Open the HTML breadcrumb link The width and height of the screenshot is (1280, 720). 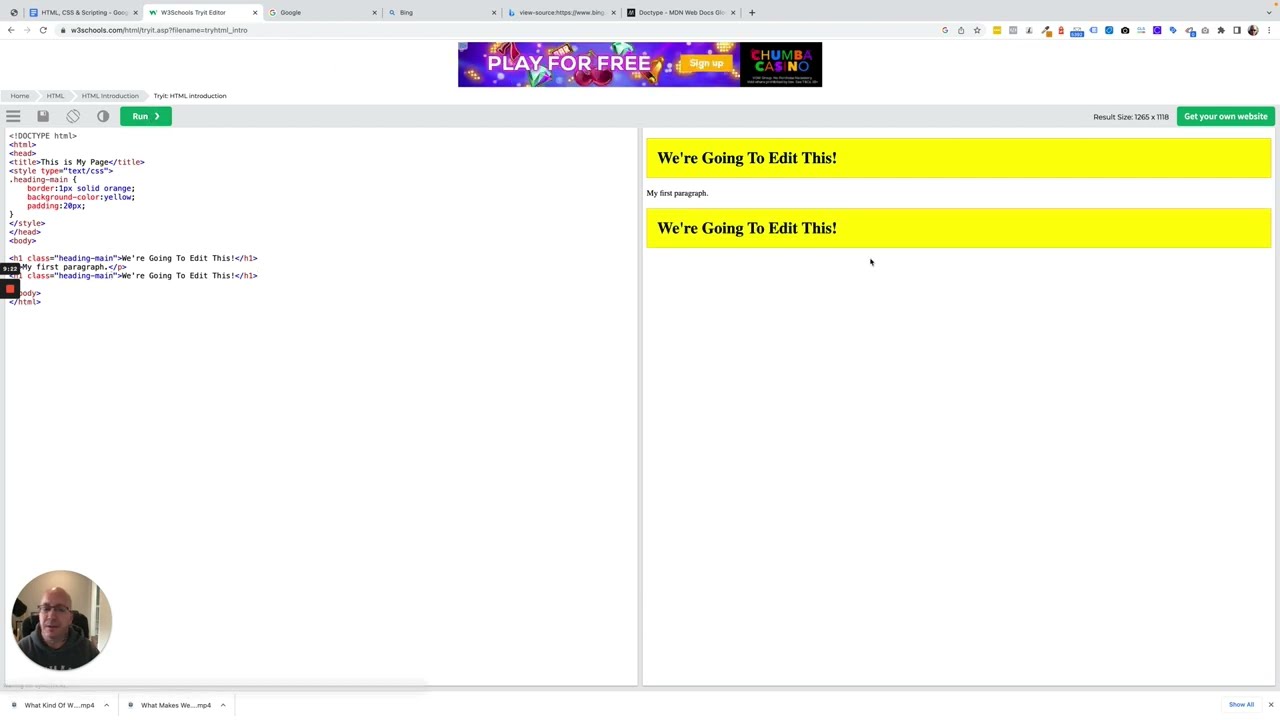pyautogui.click(x=55, y=96)
